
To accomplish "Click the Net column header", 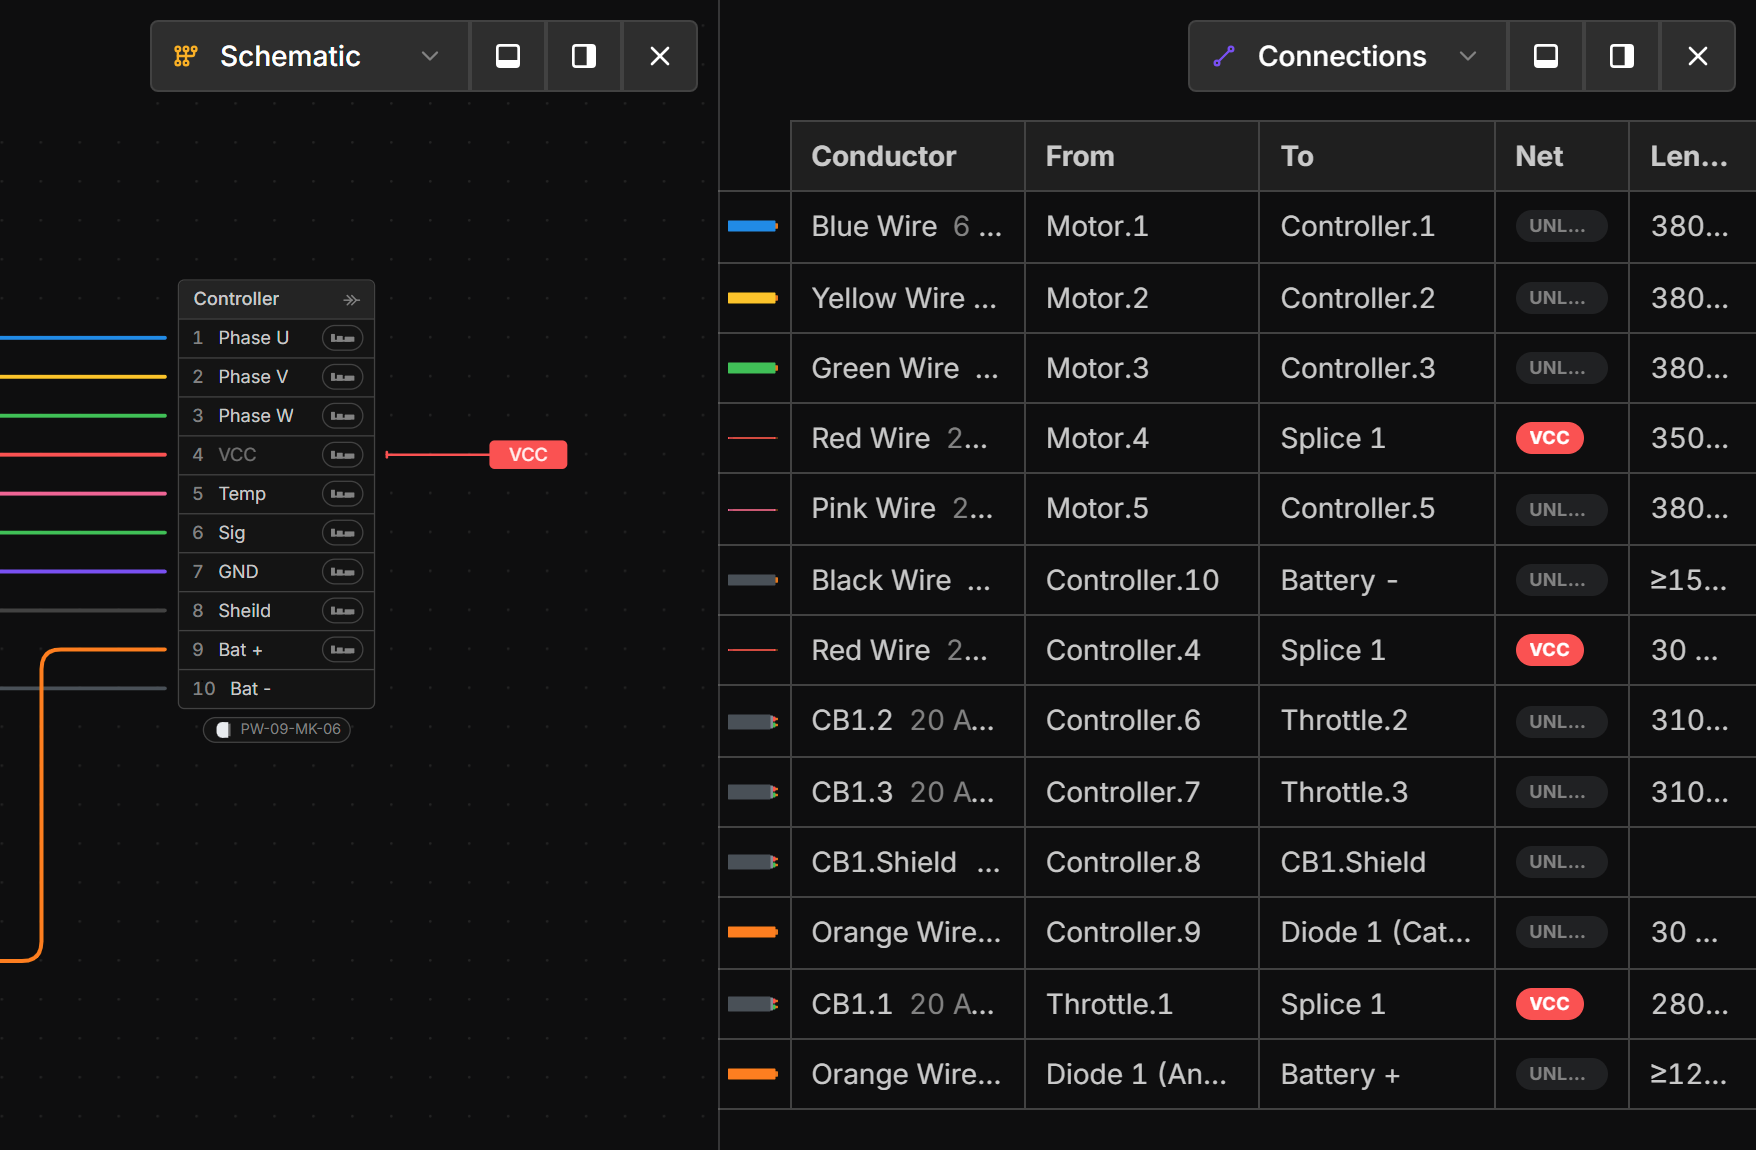I will click(x=1539, y=156).
